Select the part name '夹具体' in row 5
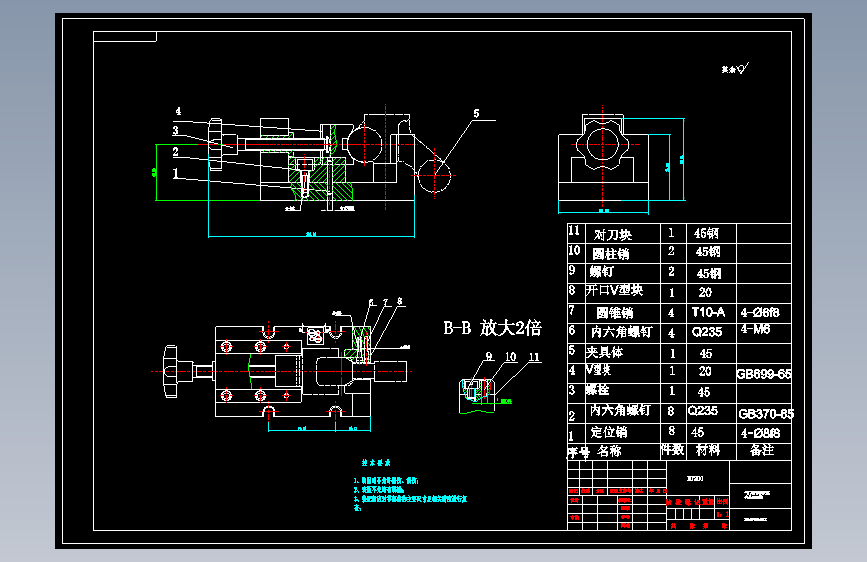Screen dimensions: 867x562 tap(604, 352)
